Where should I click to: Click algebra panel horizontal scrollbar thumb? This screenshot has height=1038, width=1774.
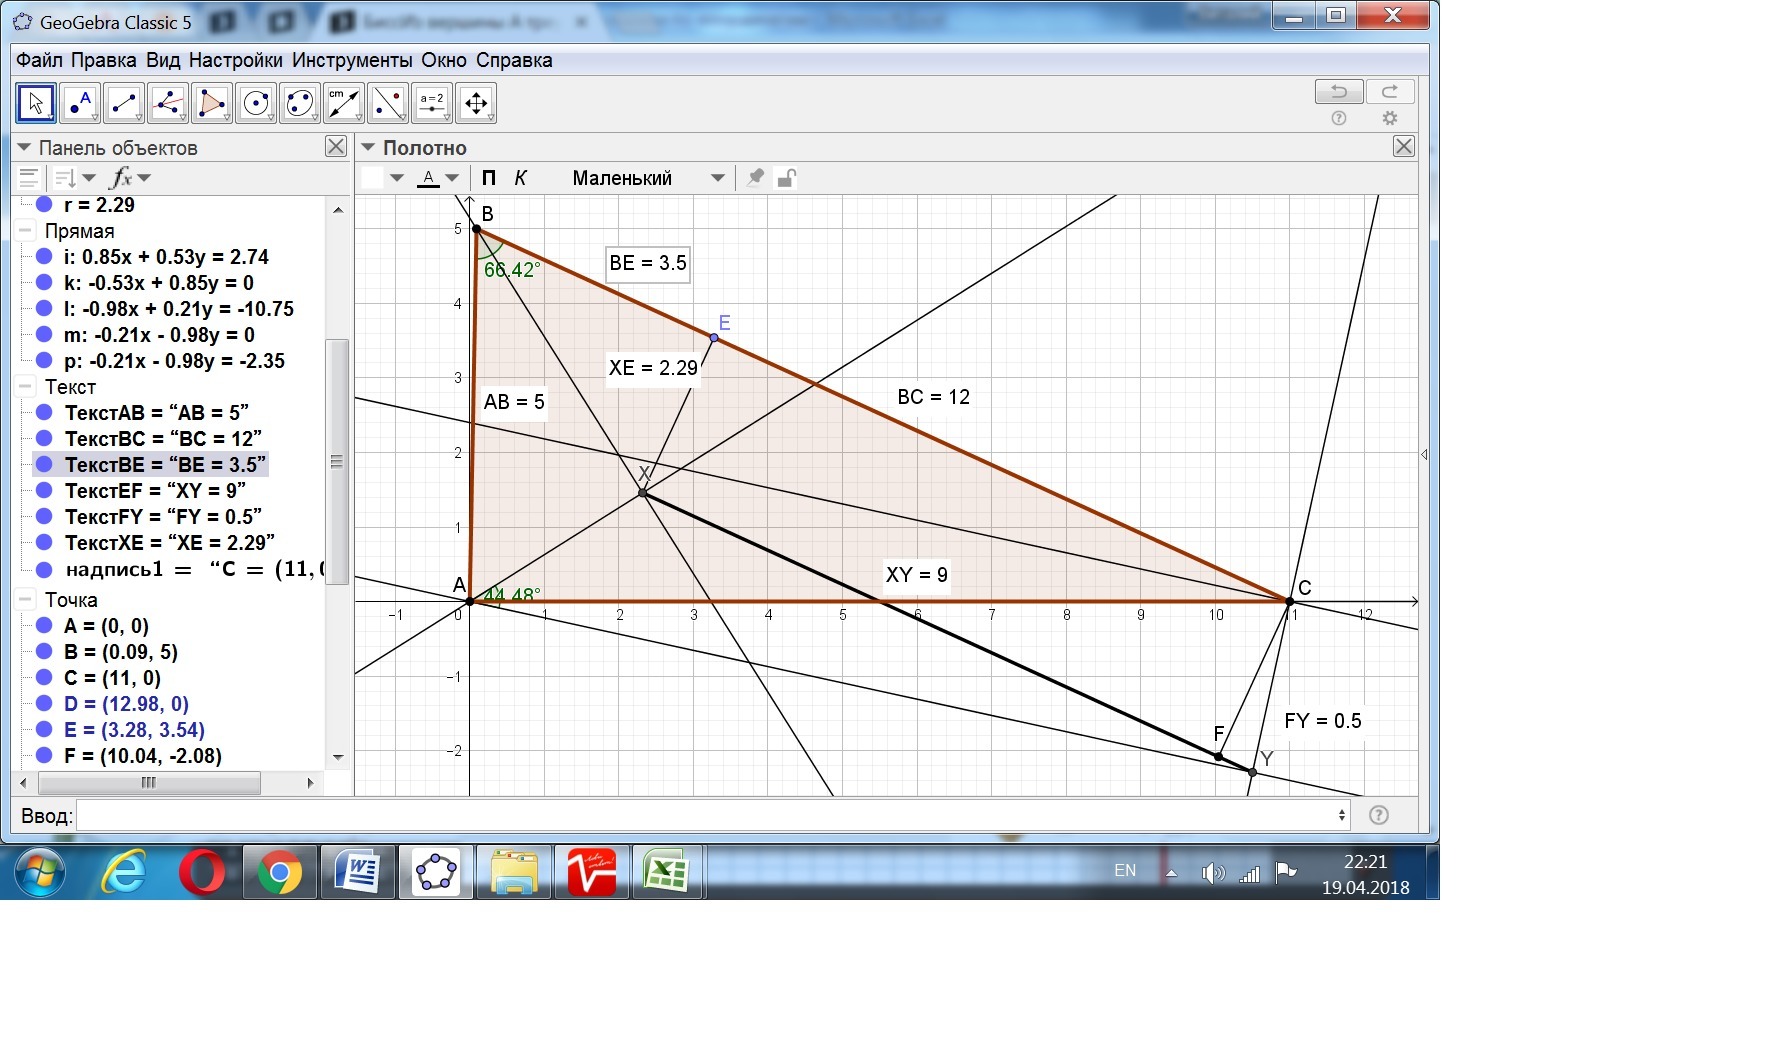click(x=148, y=783)
